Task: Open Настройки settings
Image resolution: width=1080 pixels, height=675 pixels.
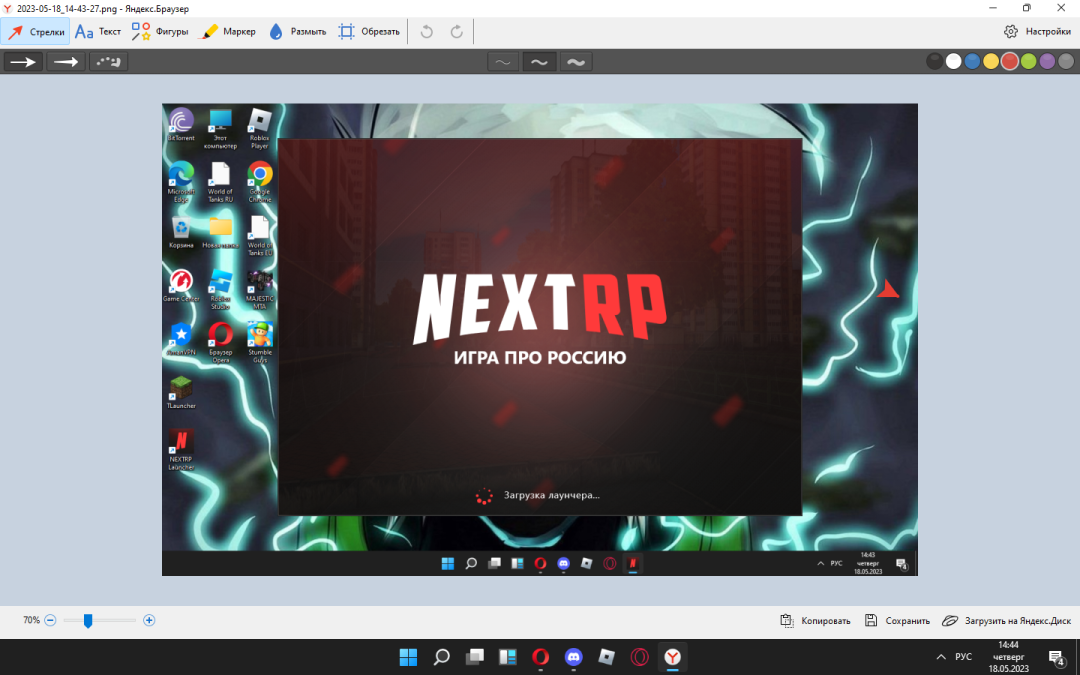Action: pos(1037,32)
